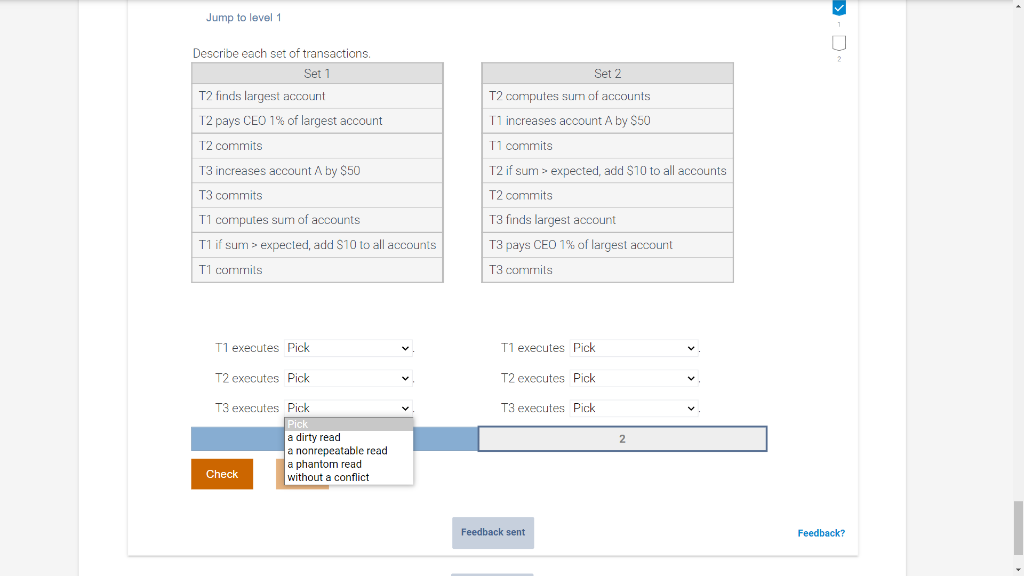Click the blue level 1 completion checkmark badge

point(838,8)
